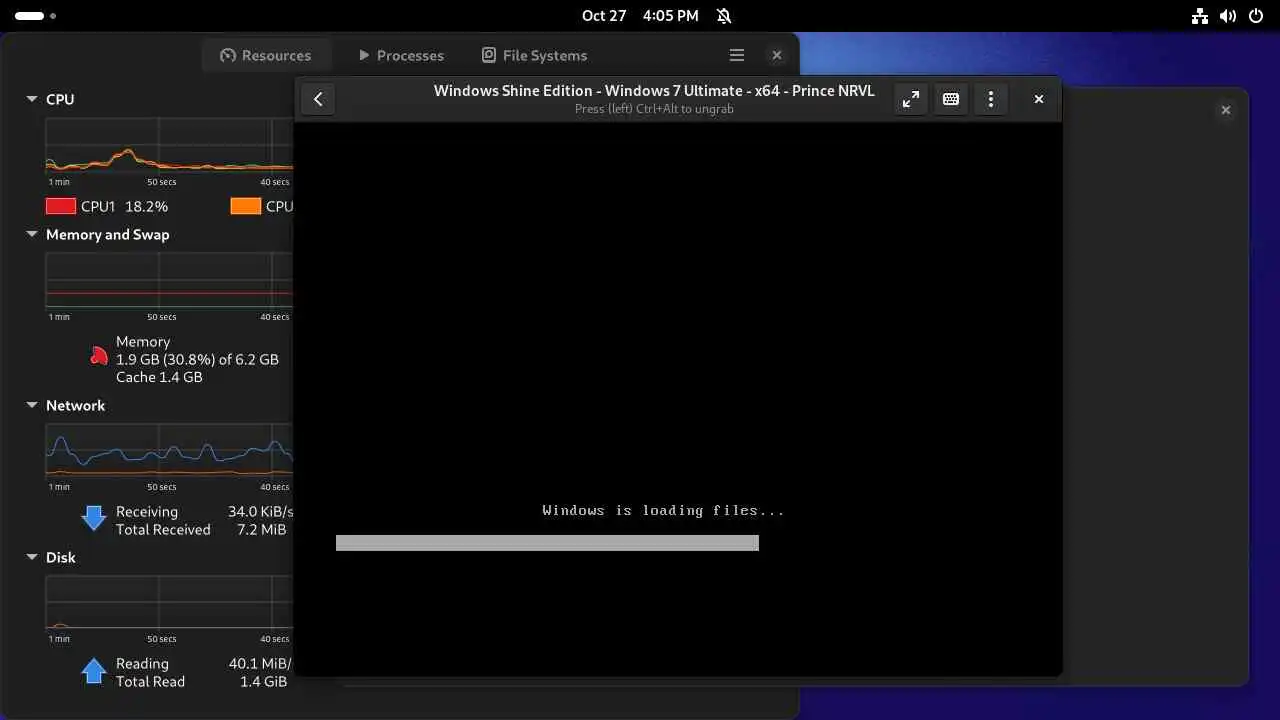
Task: Click the 'Total Read' label
Action: pyautogui.click(x=150, y=682)
